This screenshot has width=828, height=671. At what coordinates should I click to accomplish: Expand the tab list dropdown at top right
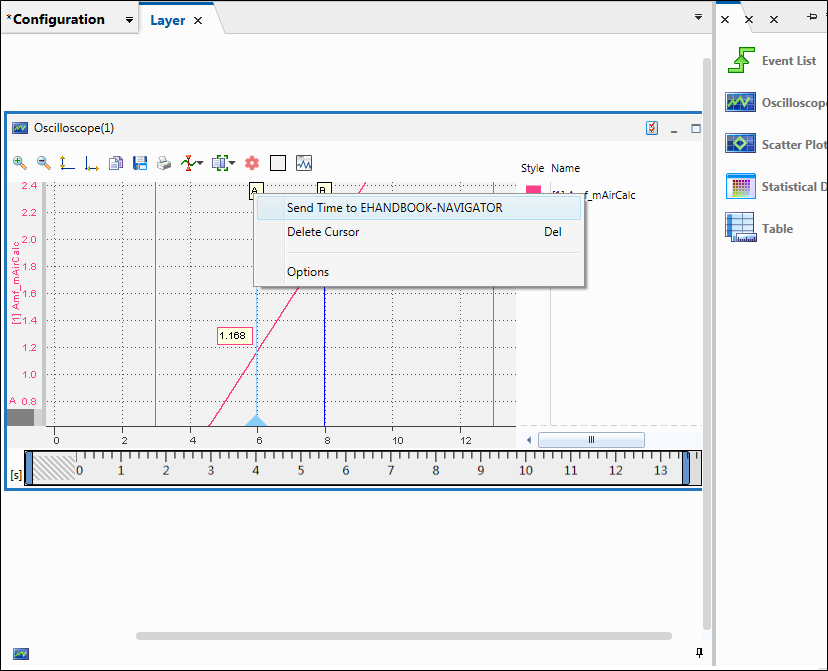698,18
